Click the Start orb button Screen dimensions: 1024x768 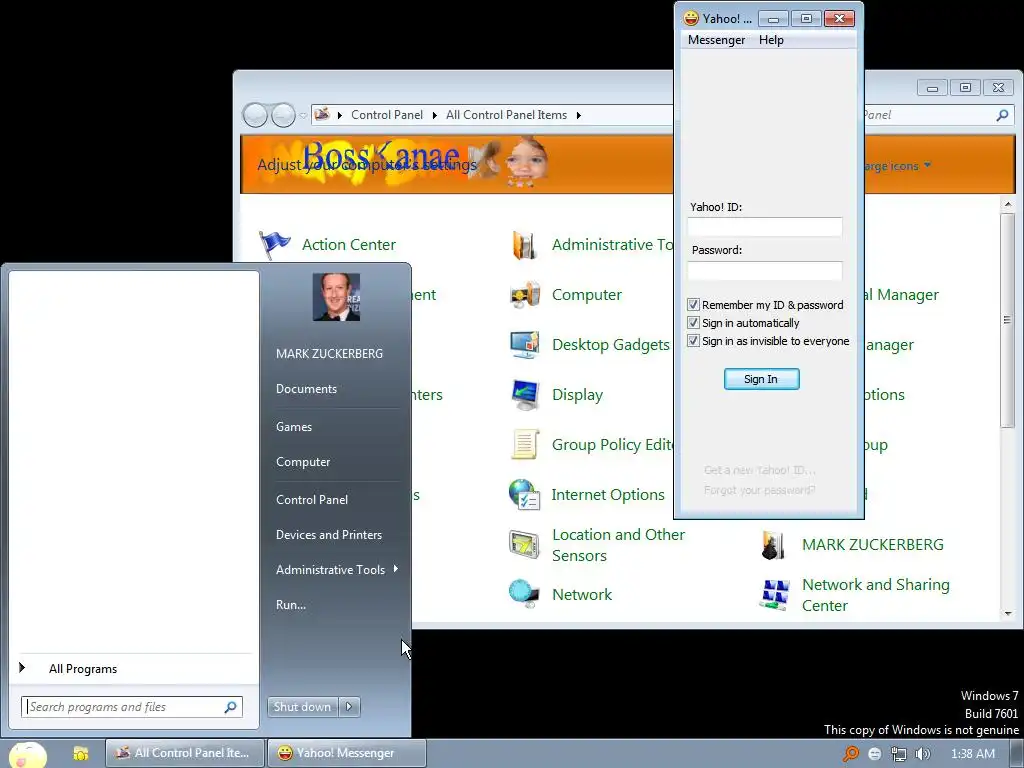tap(27, 755)
